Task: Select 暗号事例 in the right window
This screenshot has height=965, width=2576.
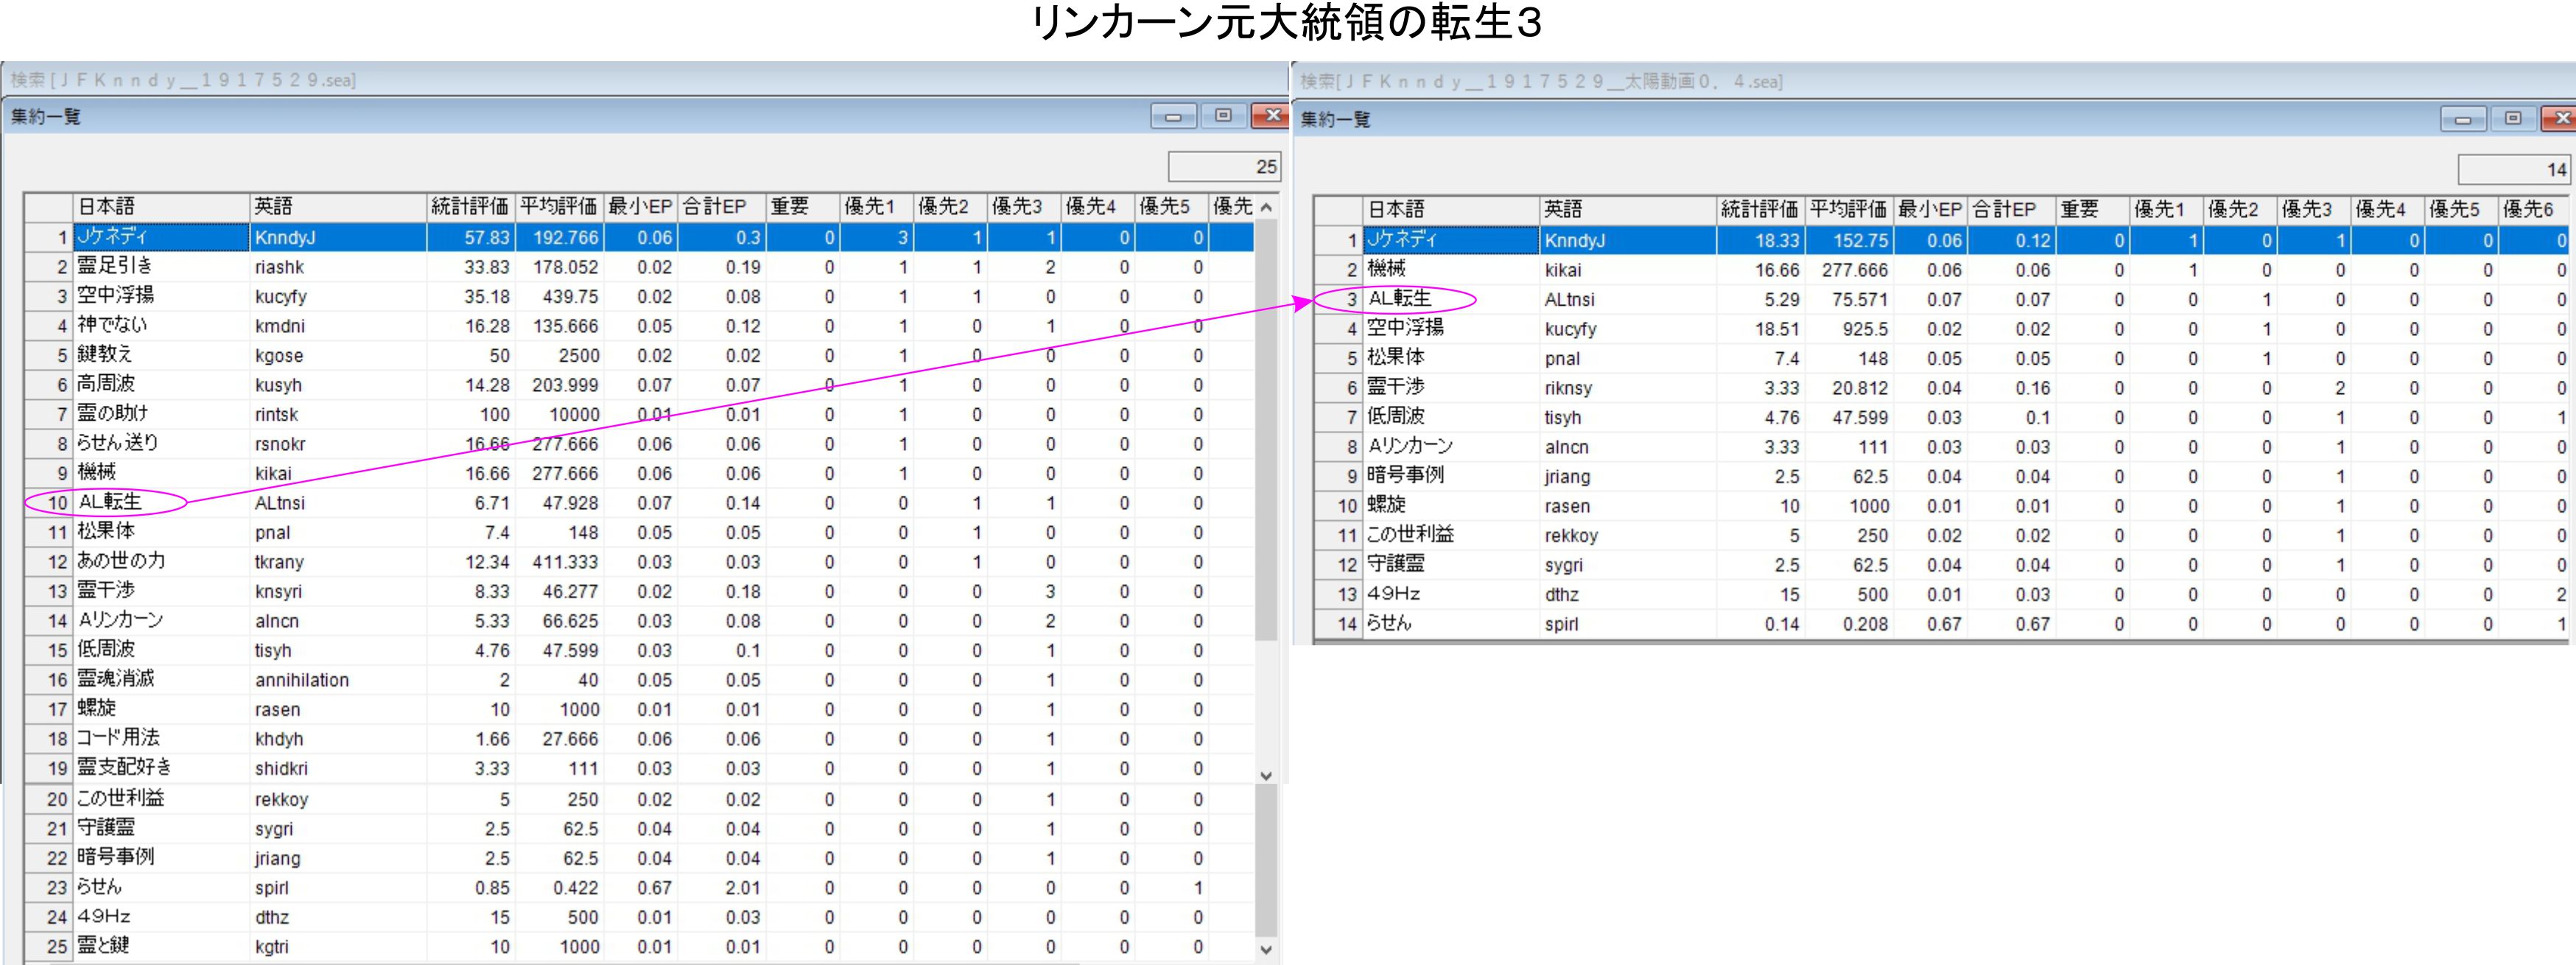Action: click(1942, 476)
